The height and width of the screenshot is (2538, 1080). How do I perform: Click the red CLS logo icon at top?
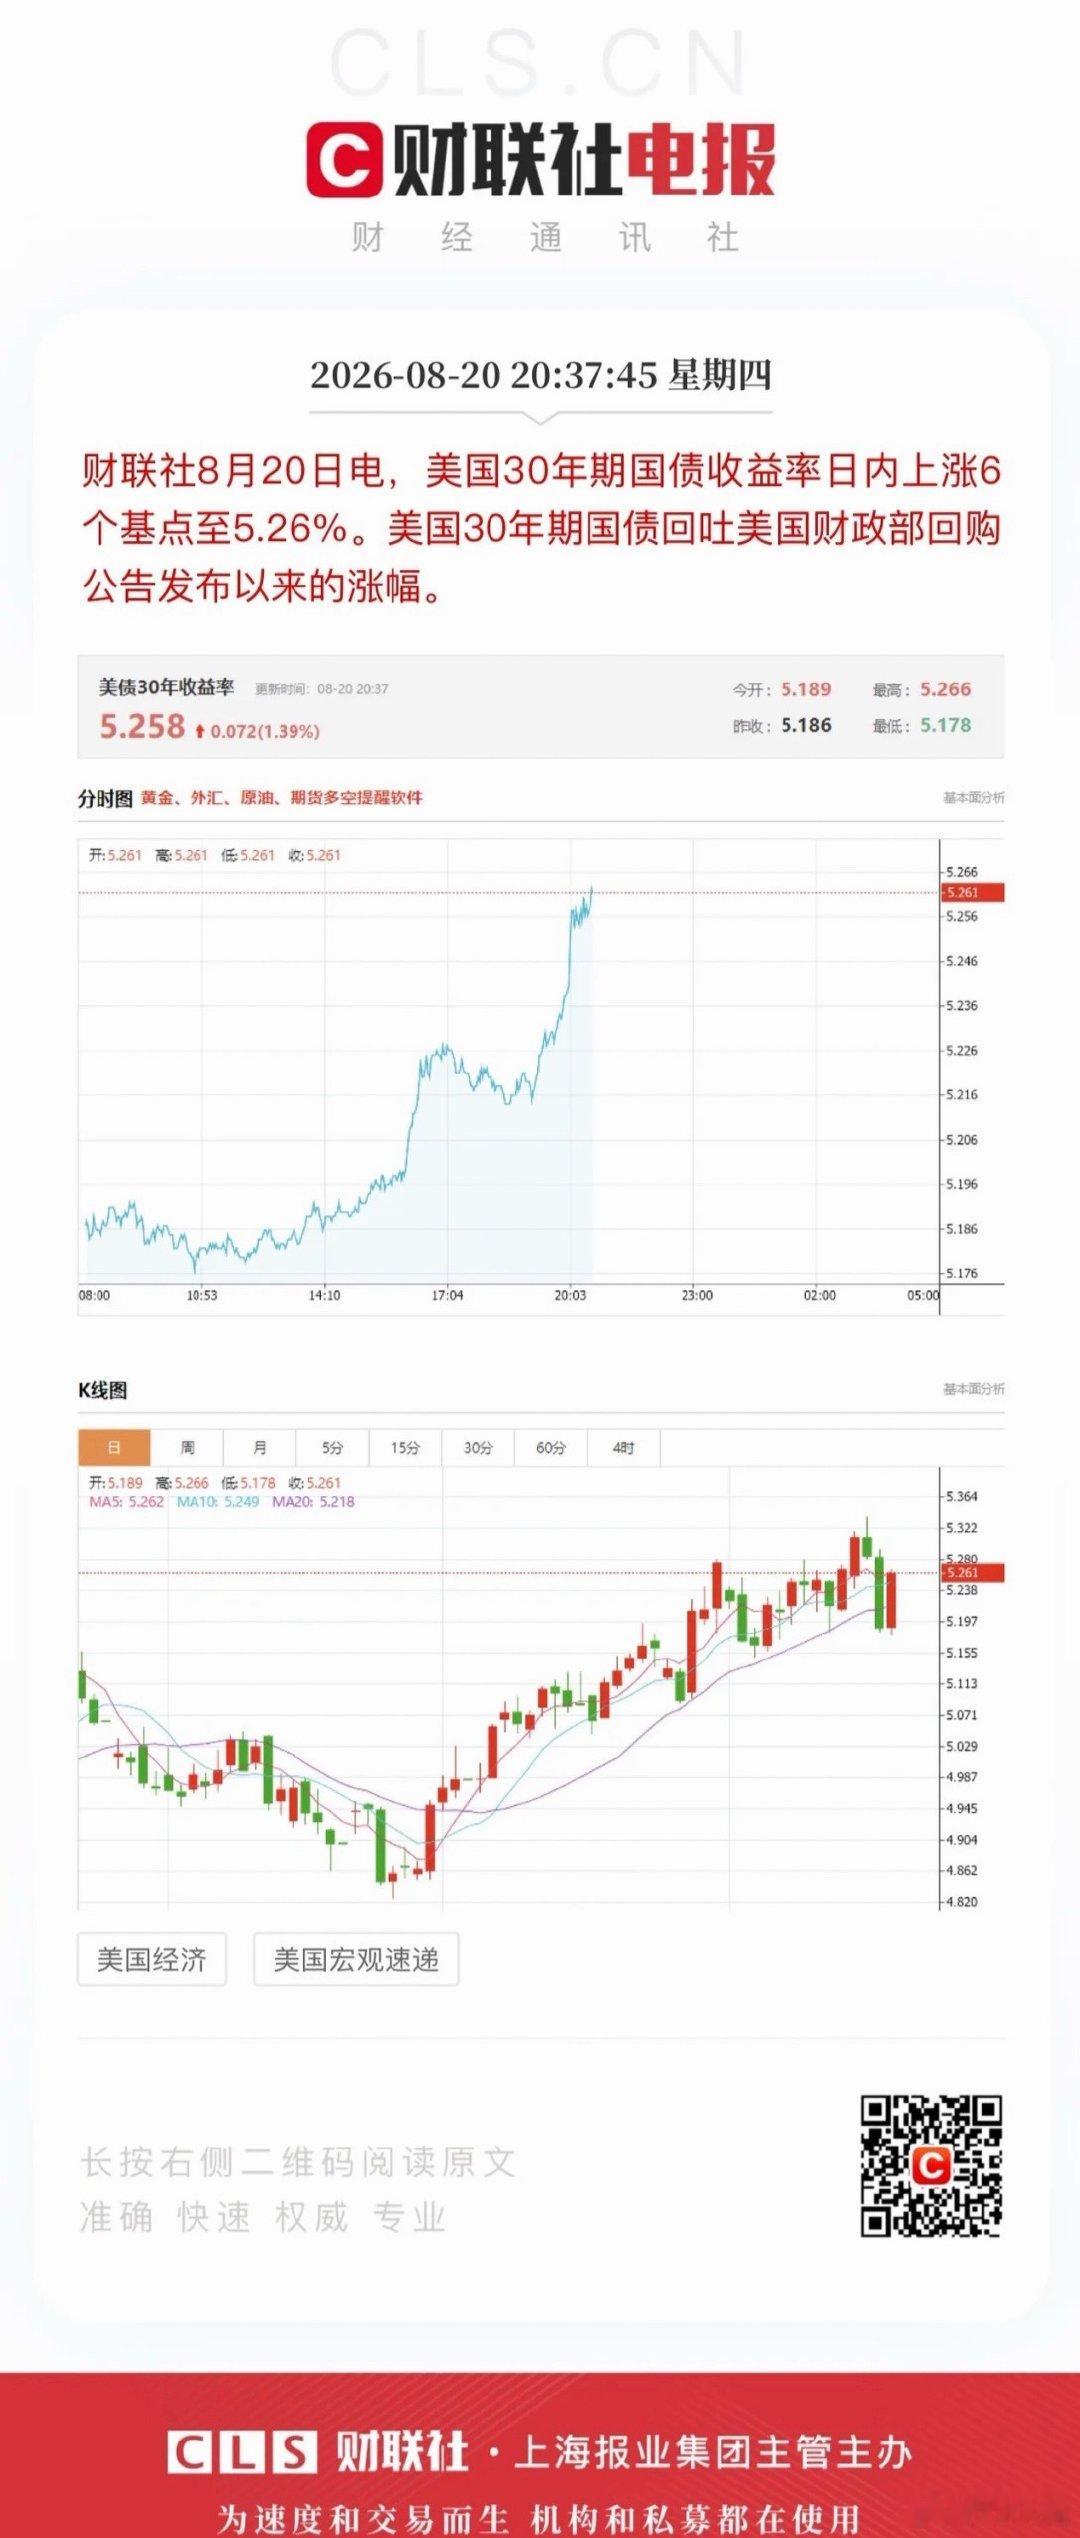pos(344,160)
